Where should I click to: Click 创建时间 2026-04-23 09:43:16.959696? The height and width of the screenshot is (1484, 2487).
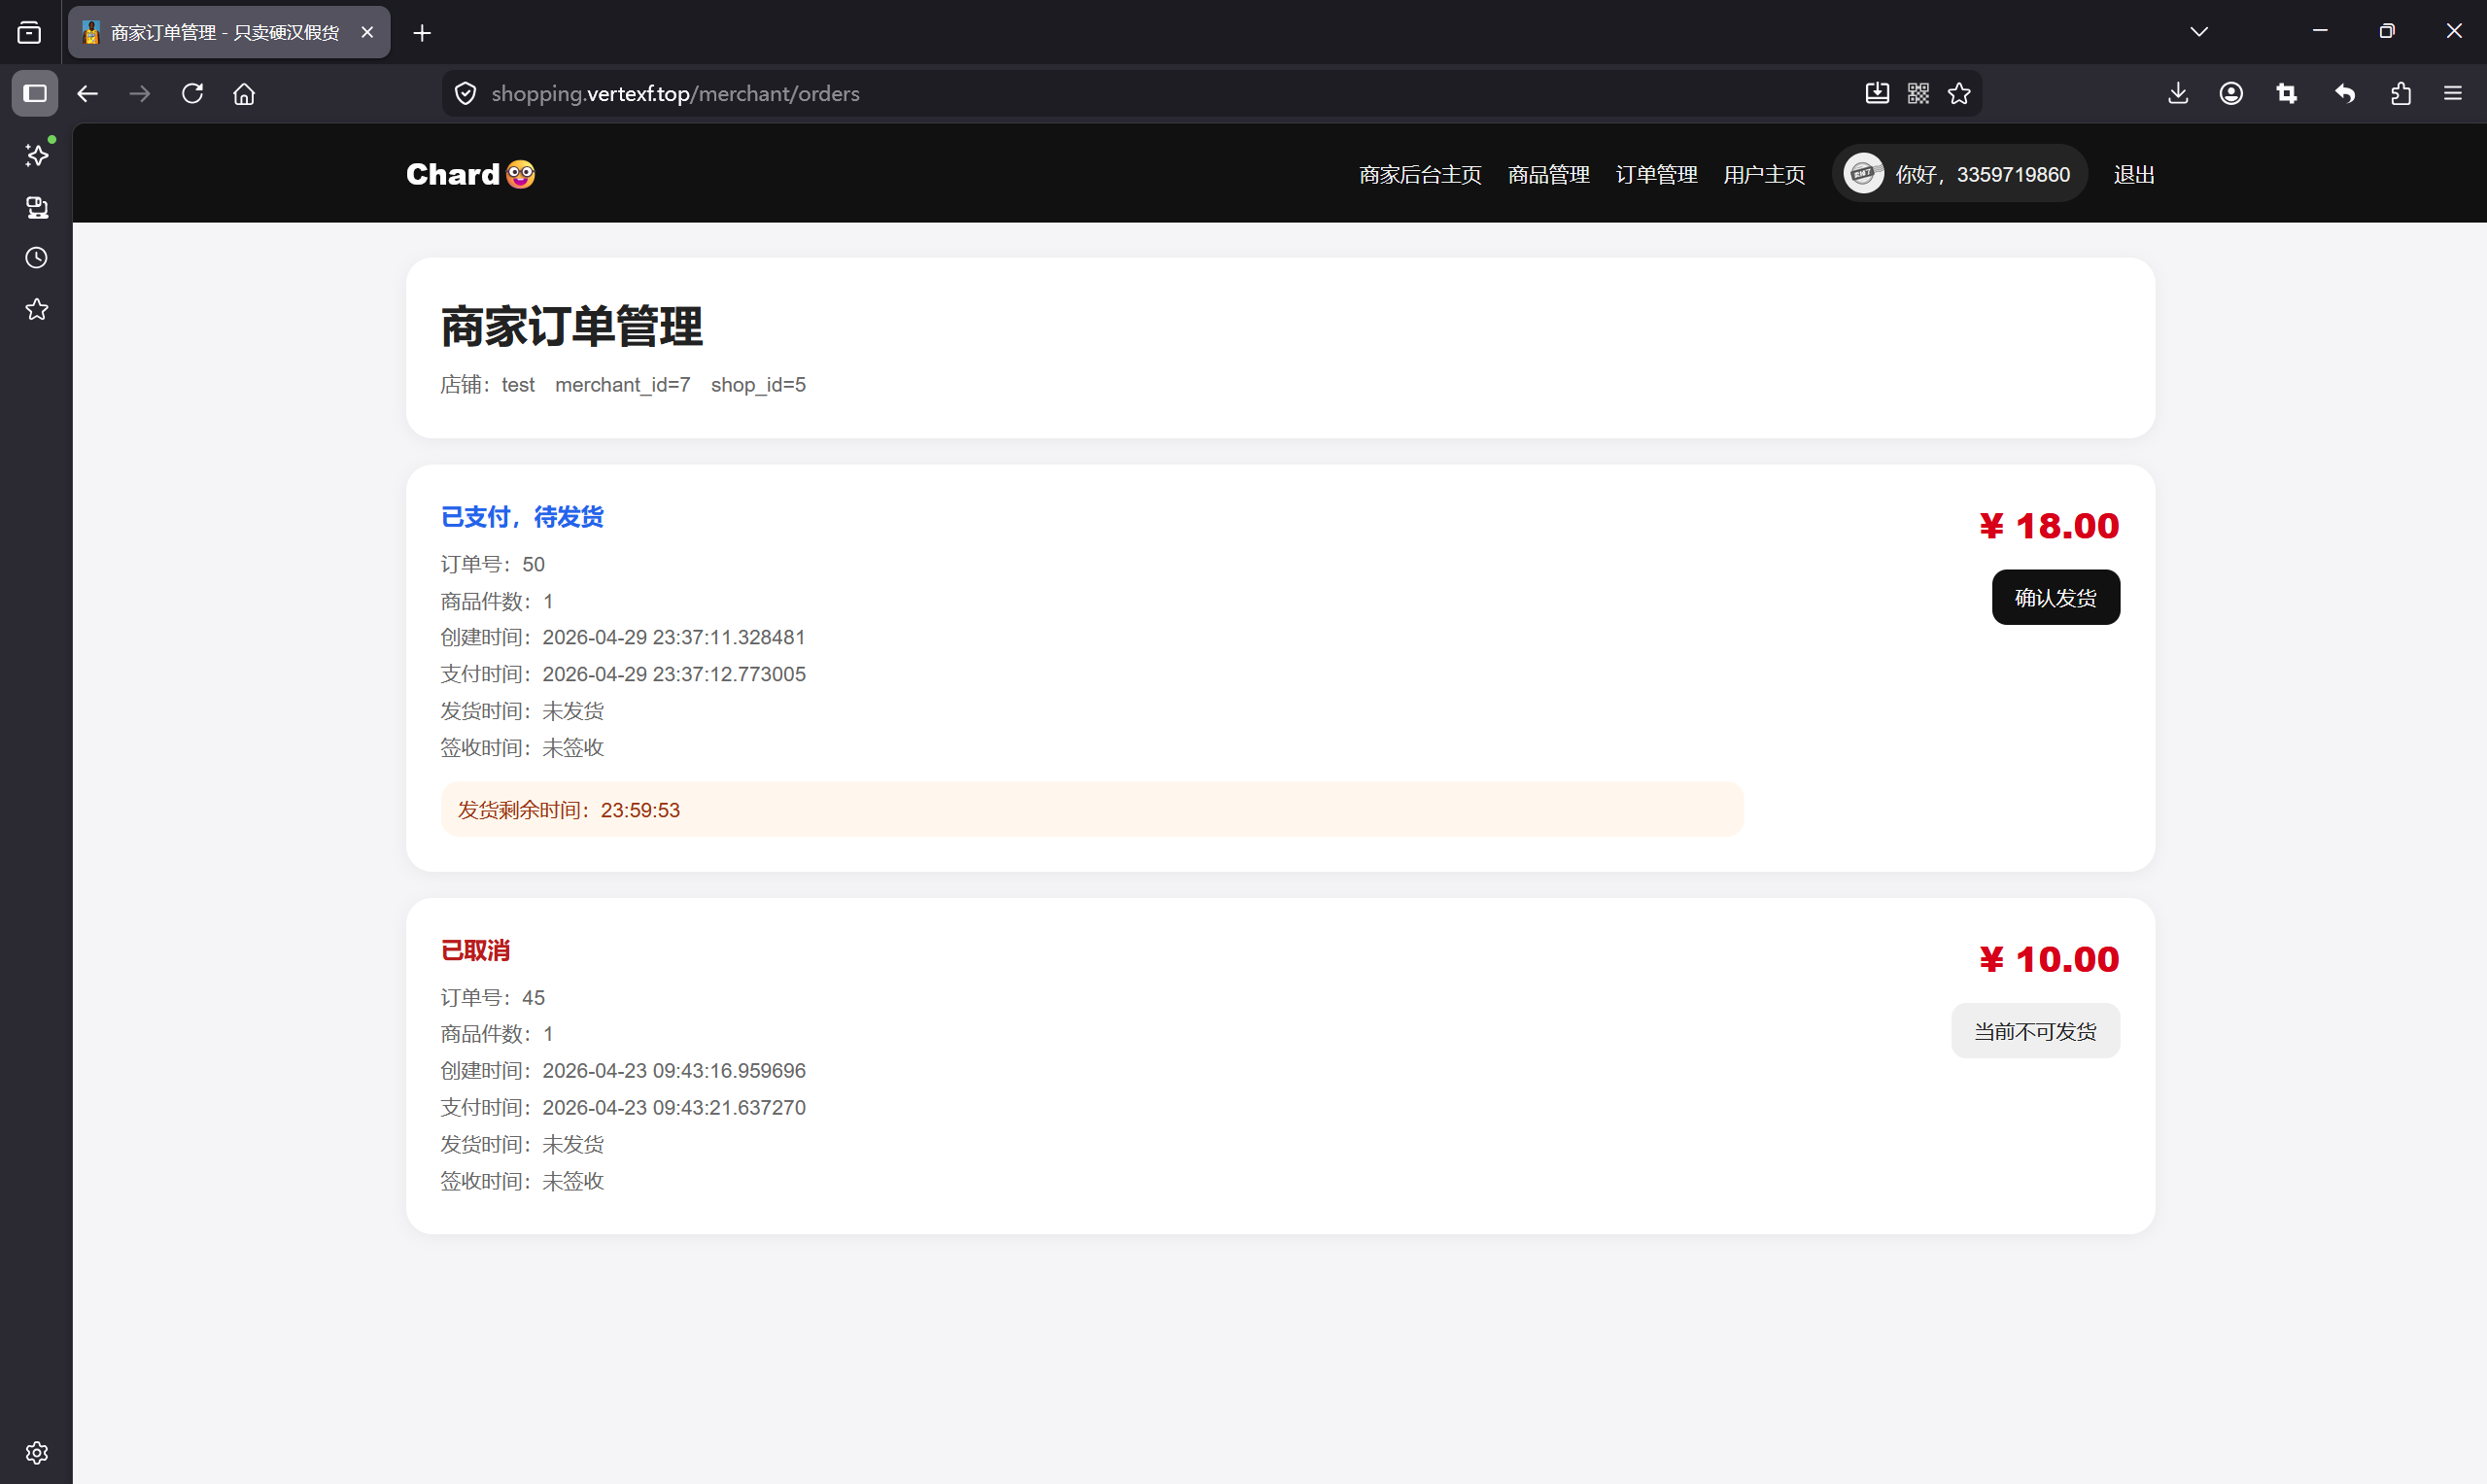[x=623, y=1070]
